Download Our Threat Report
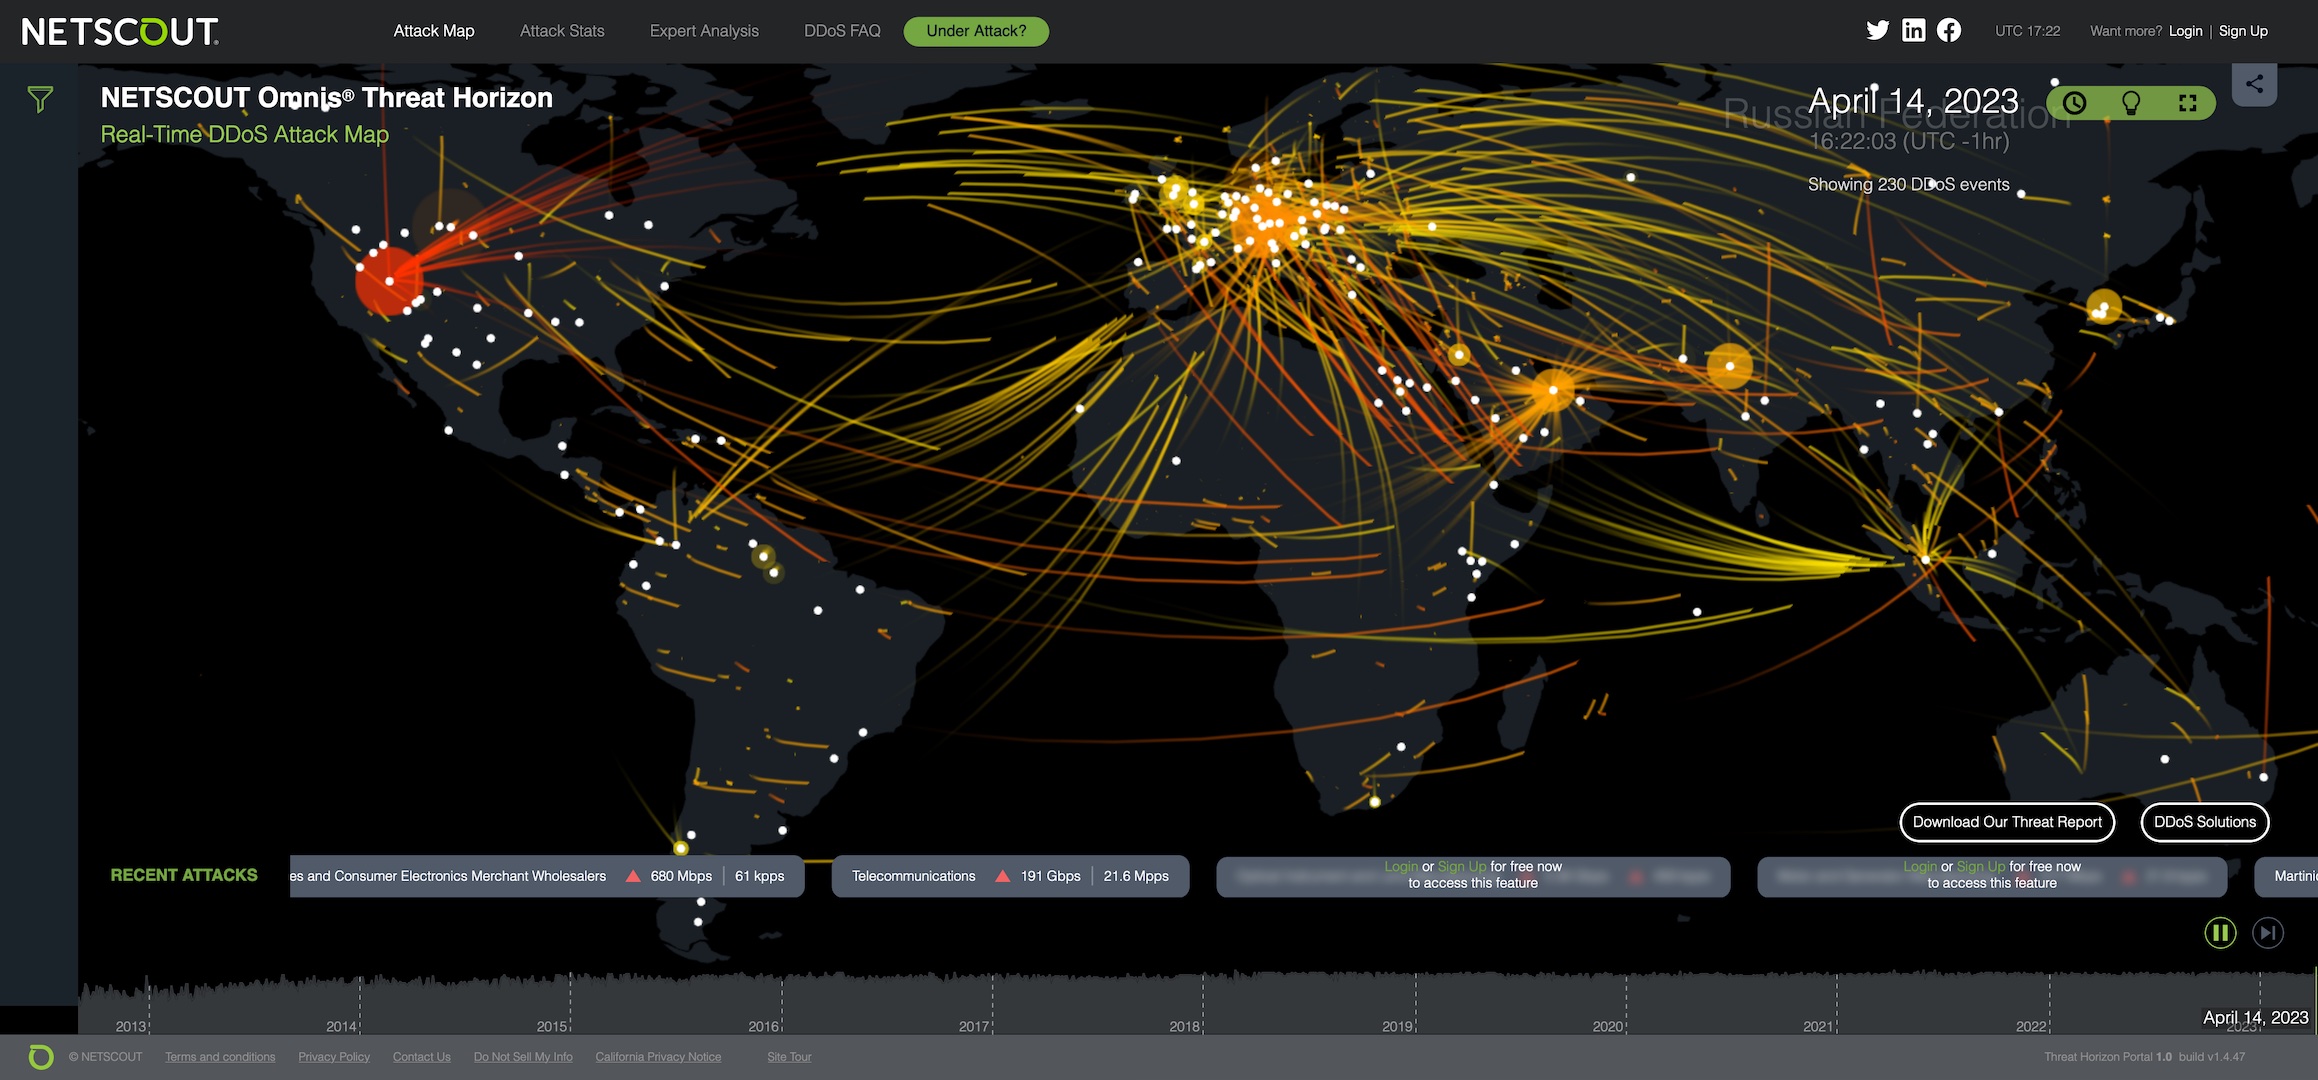 coord(2007,822)
